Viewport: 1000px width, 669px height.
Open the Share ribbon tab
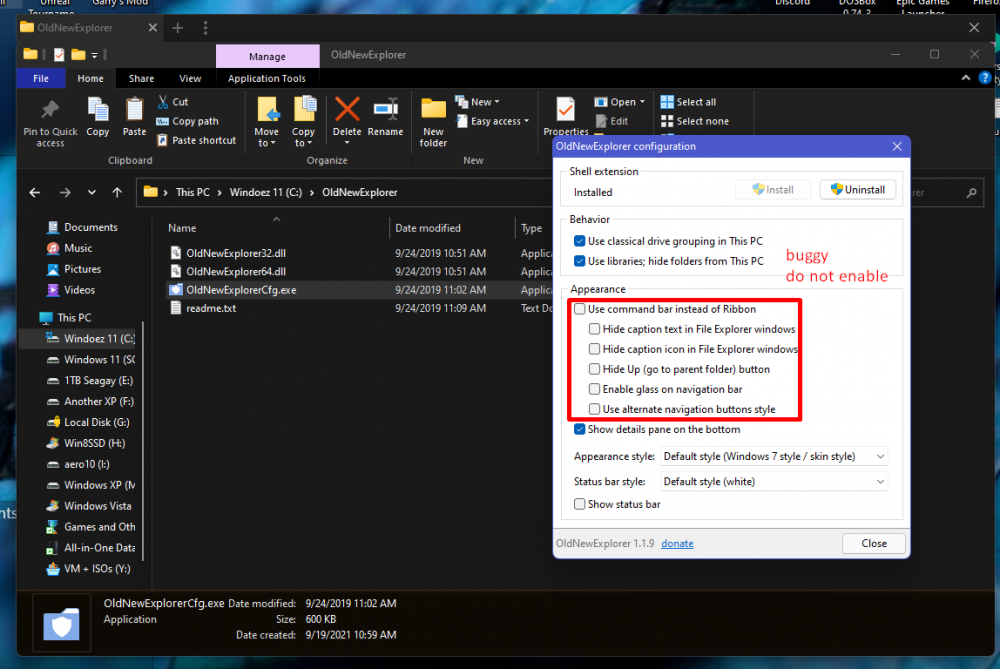pyautogui.click(x=141, y=78)
